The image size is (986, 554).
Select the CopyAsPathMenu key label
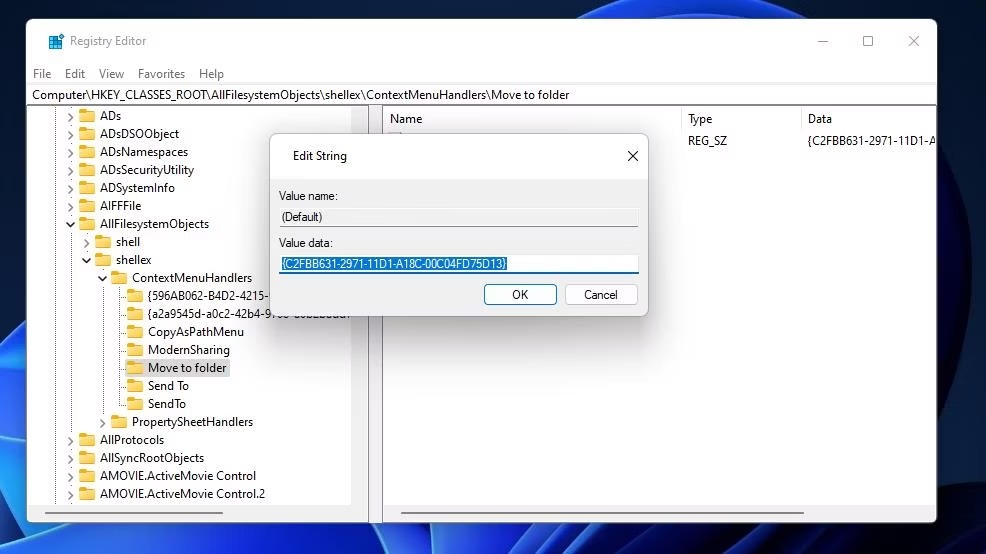click(x=196, y=332)
